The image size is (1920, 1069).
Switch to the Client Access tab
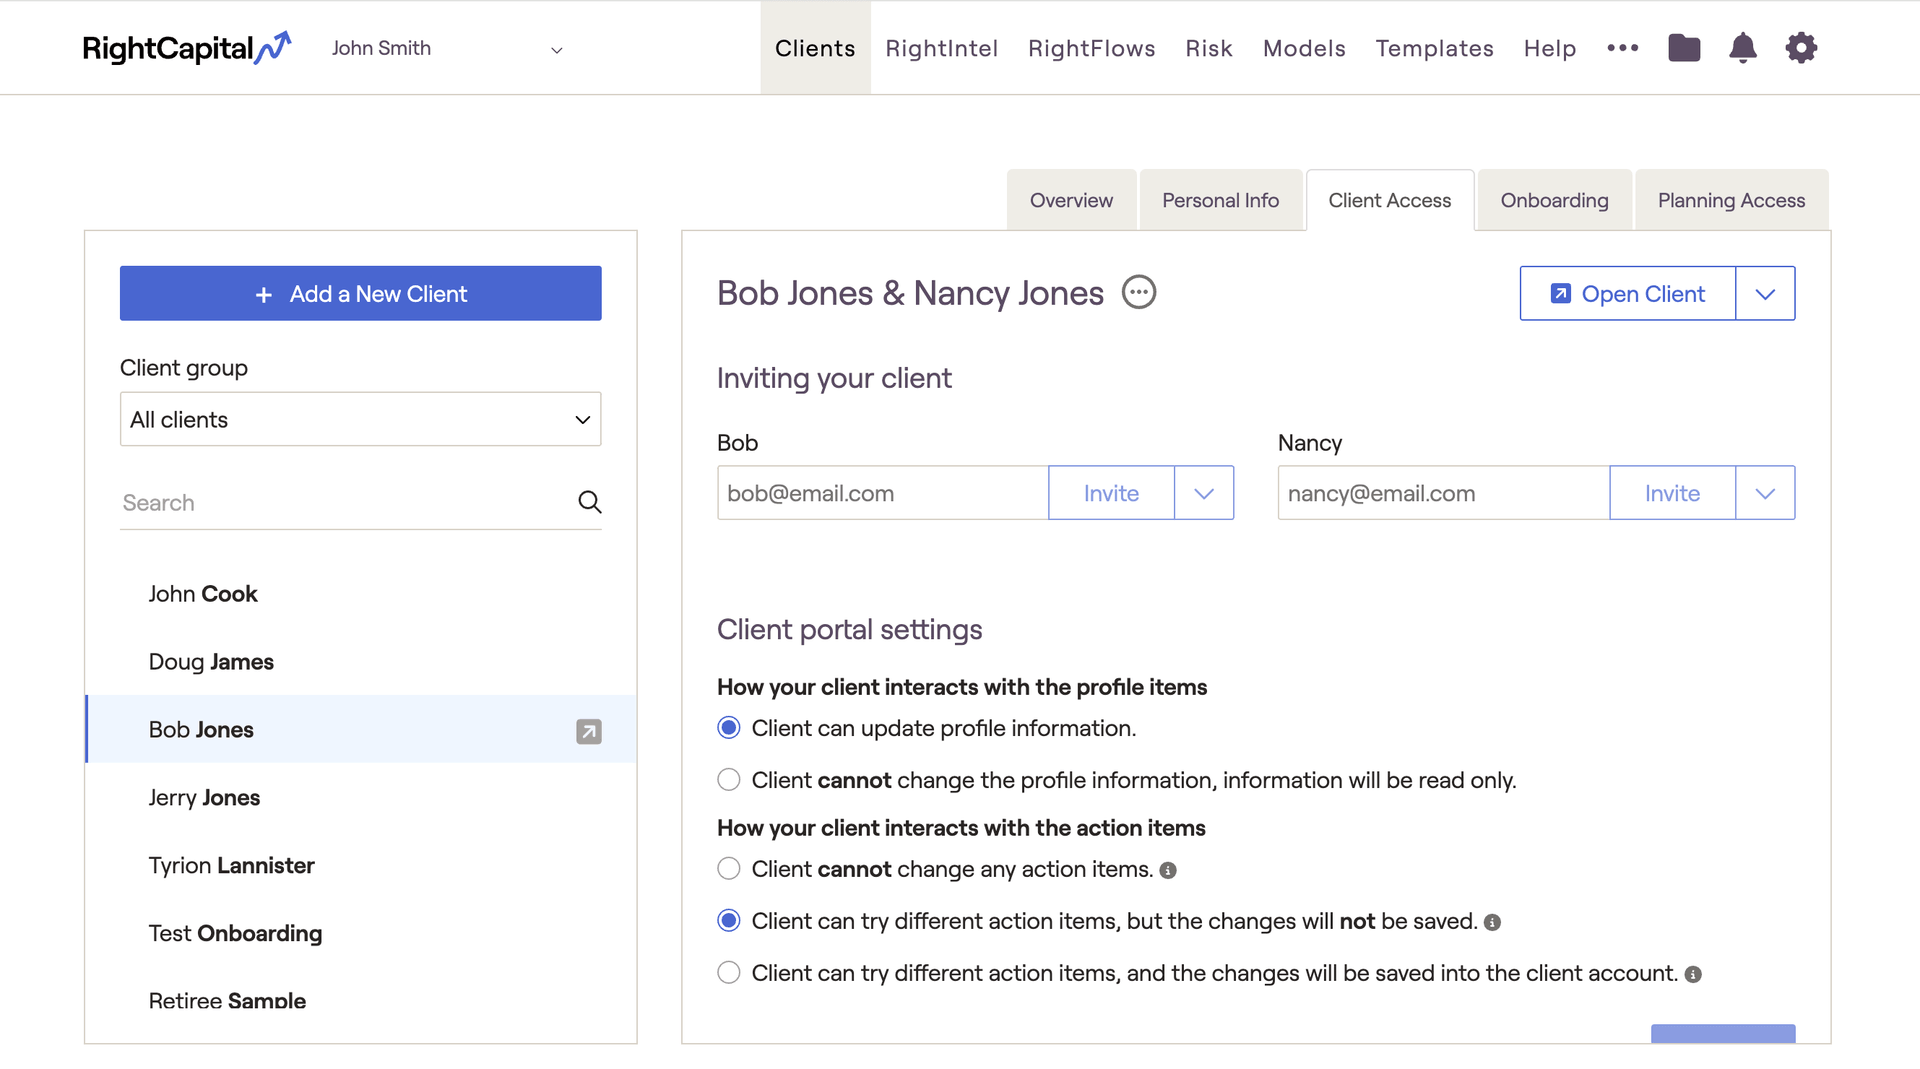(1390, 200)
